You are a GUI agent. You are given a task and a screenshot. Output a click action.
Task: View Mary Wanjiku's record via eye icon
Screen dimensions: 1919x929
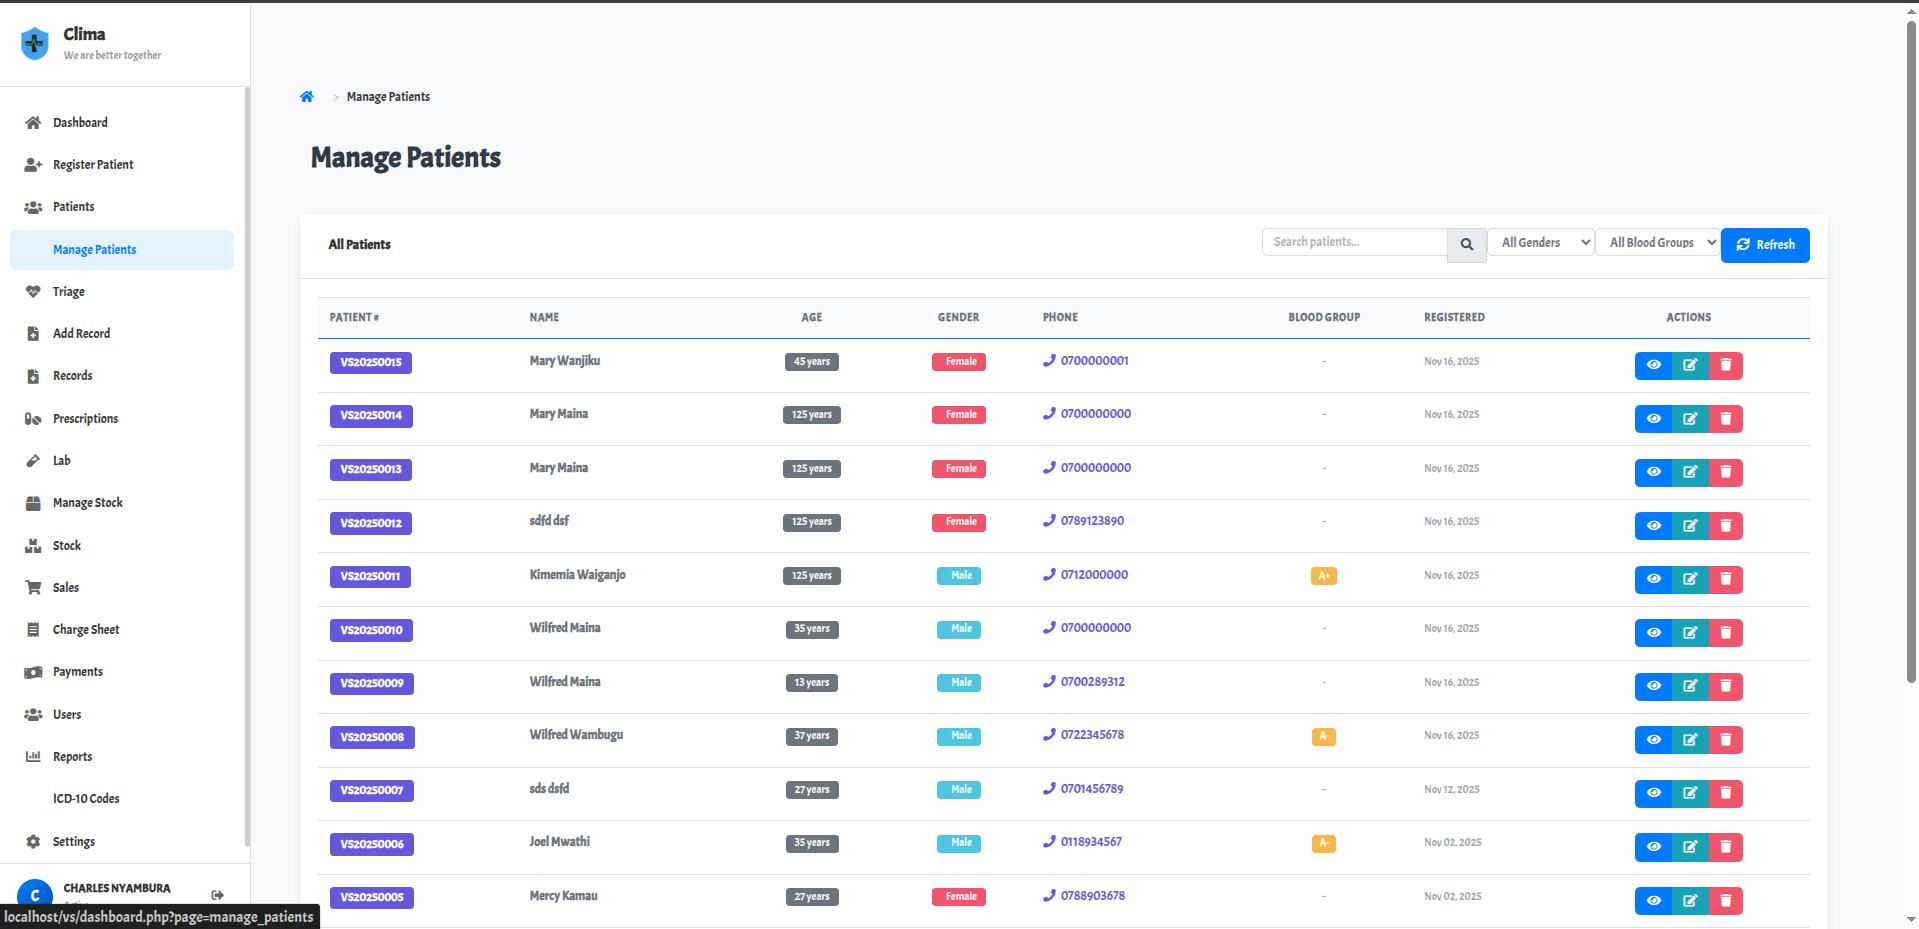pyautogui.click(x=1653, y=365)
